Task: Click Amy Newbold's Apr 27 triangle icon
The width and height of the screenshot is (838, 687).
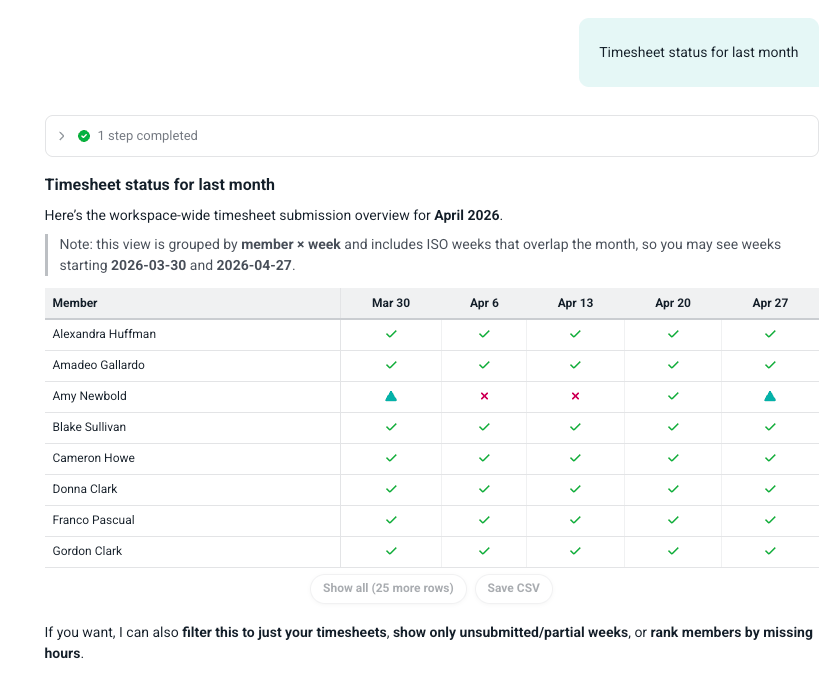Action: [x=770, y=396]
